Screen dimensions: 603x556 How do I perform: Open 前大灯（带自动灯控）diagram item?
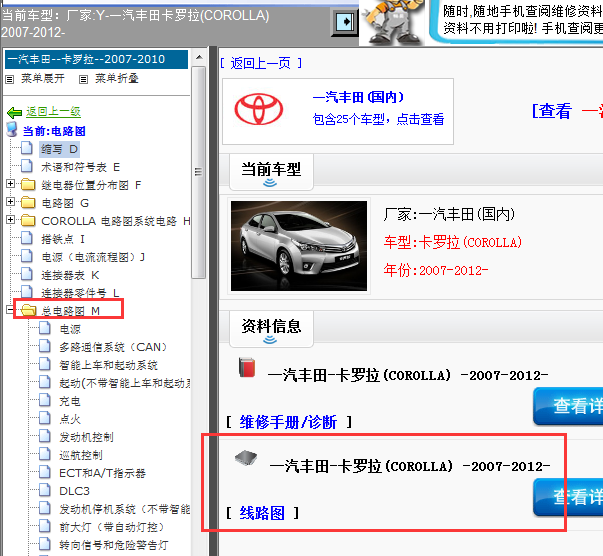112,527
